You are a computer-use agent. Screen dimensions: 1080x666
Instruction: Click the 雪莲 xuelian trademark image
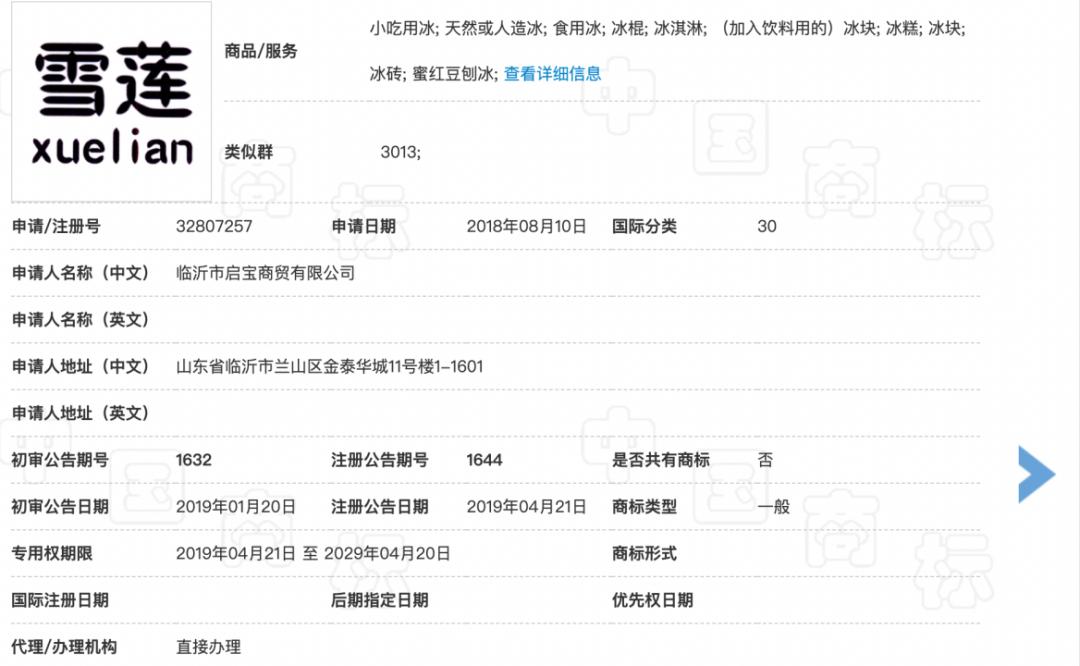click(112, 102)
